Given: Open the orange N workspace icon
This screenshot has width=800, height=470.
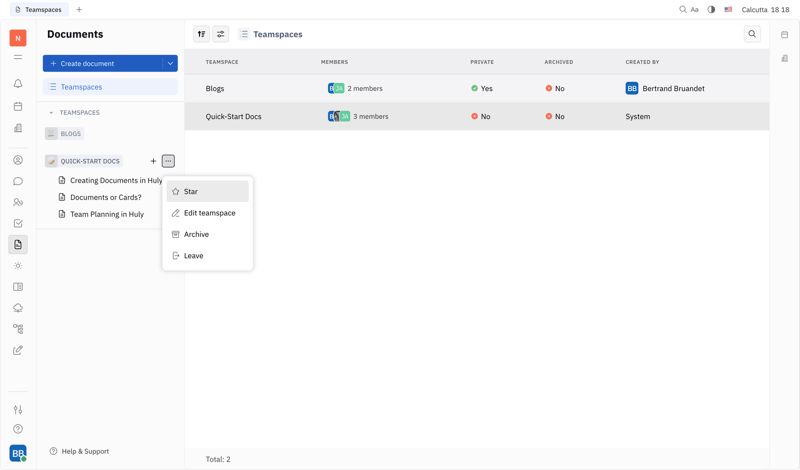Looking at the screenshot, I should click(x=18, y=38).
